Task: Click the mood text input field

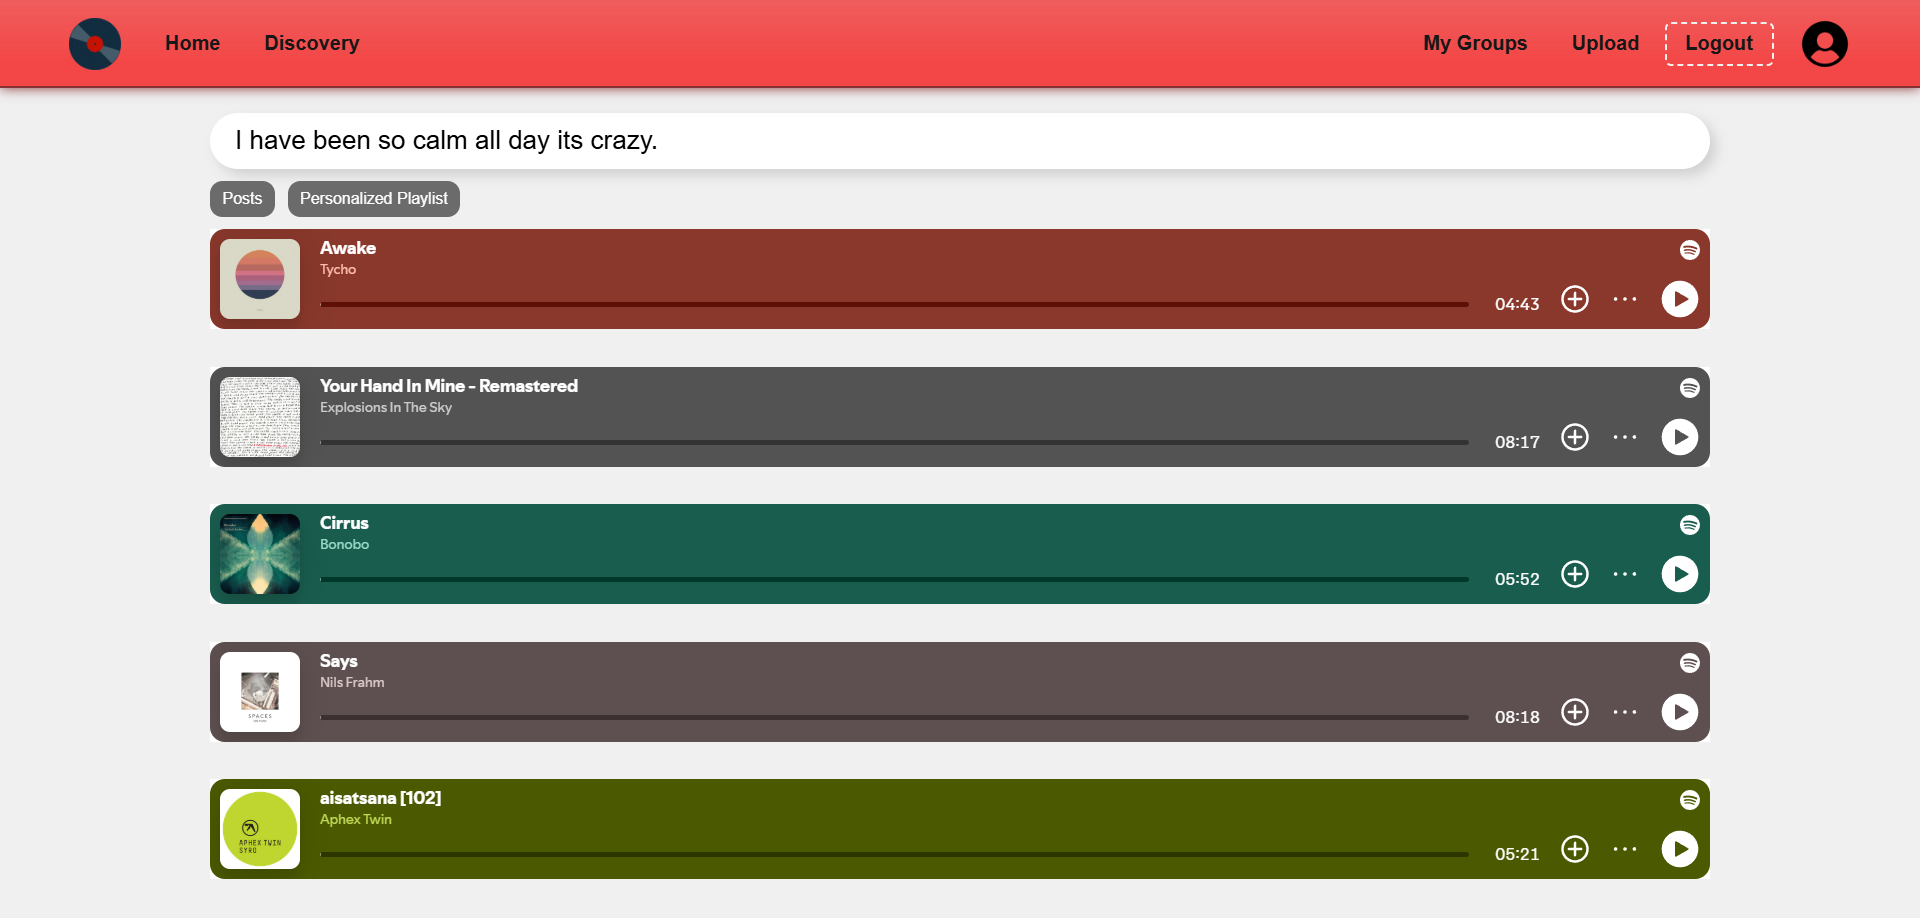Action: (x=960, y=141)
